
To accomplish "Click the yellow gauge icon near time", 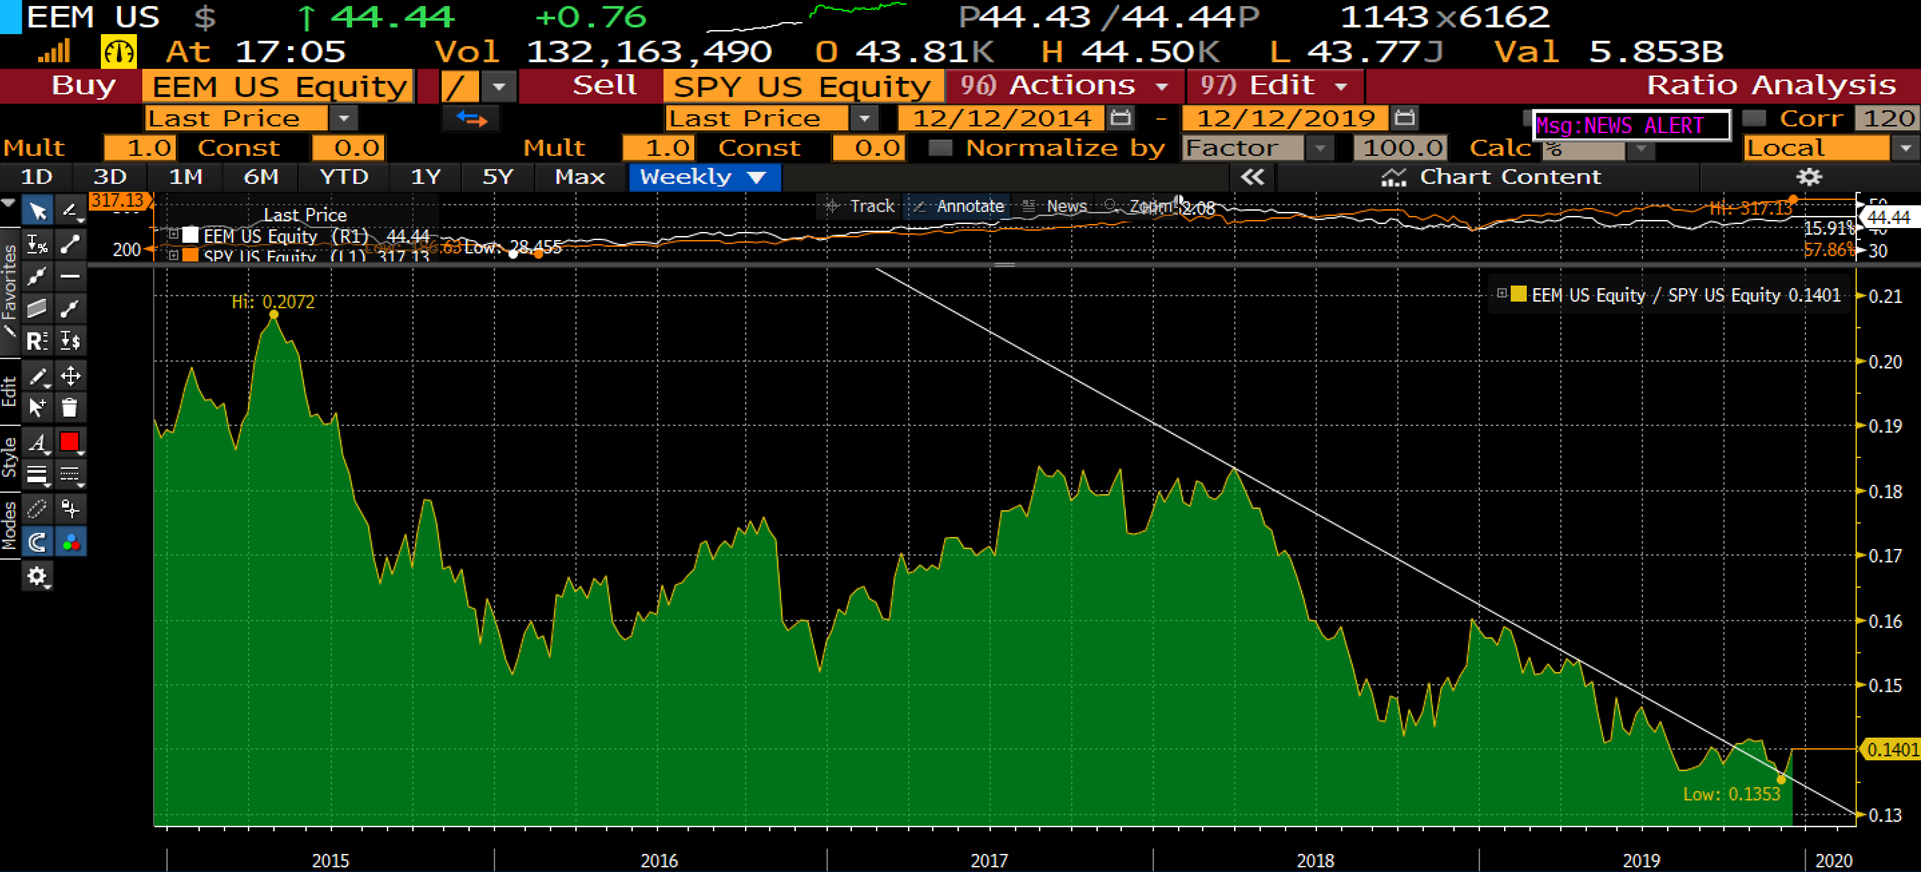I will pos(119,51).
